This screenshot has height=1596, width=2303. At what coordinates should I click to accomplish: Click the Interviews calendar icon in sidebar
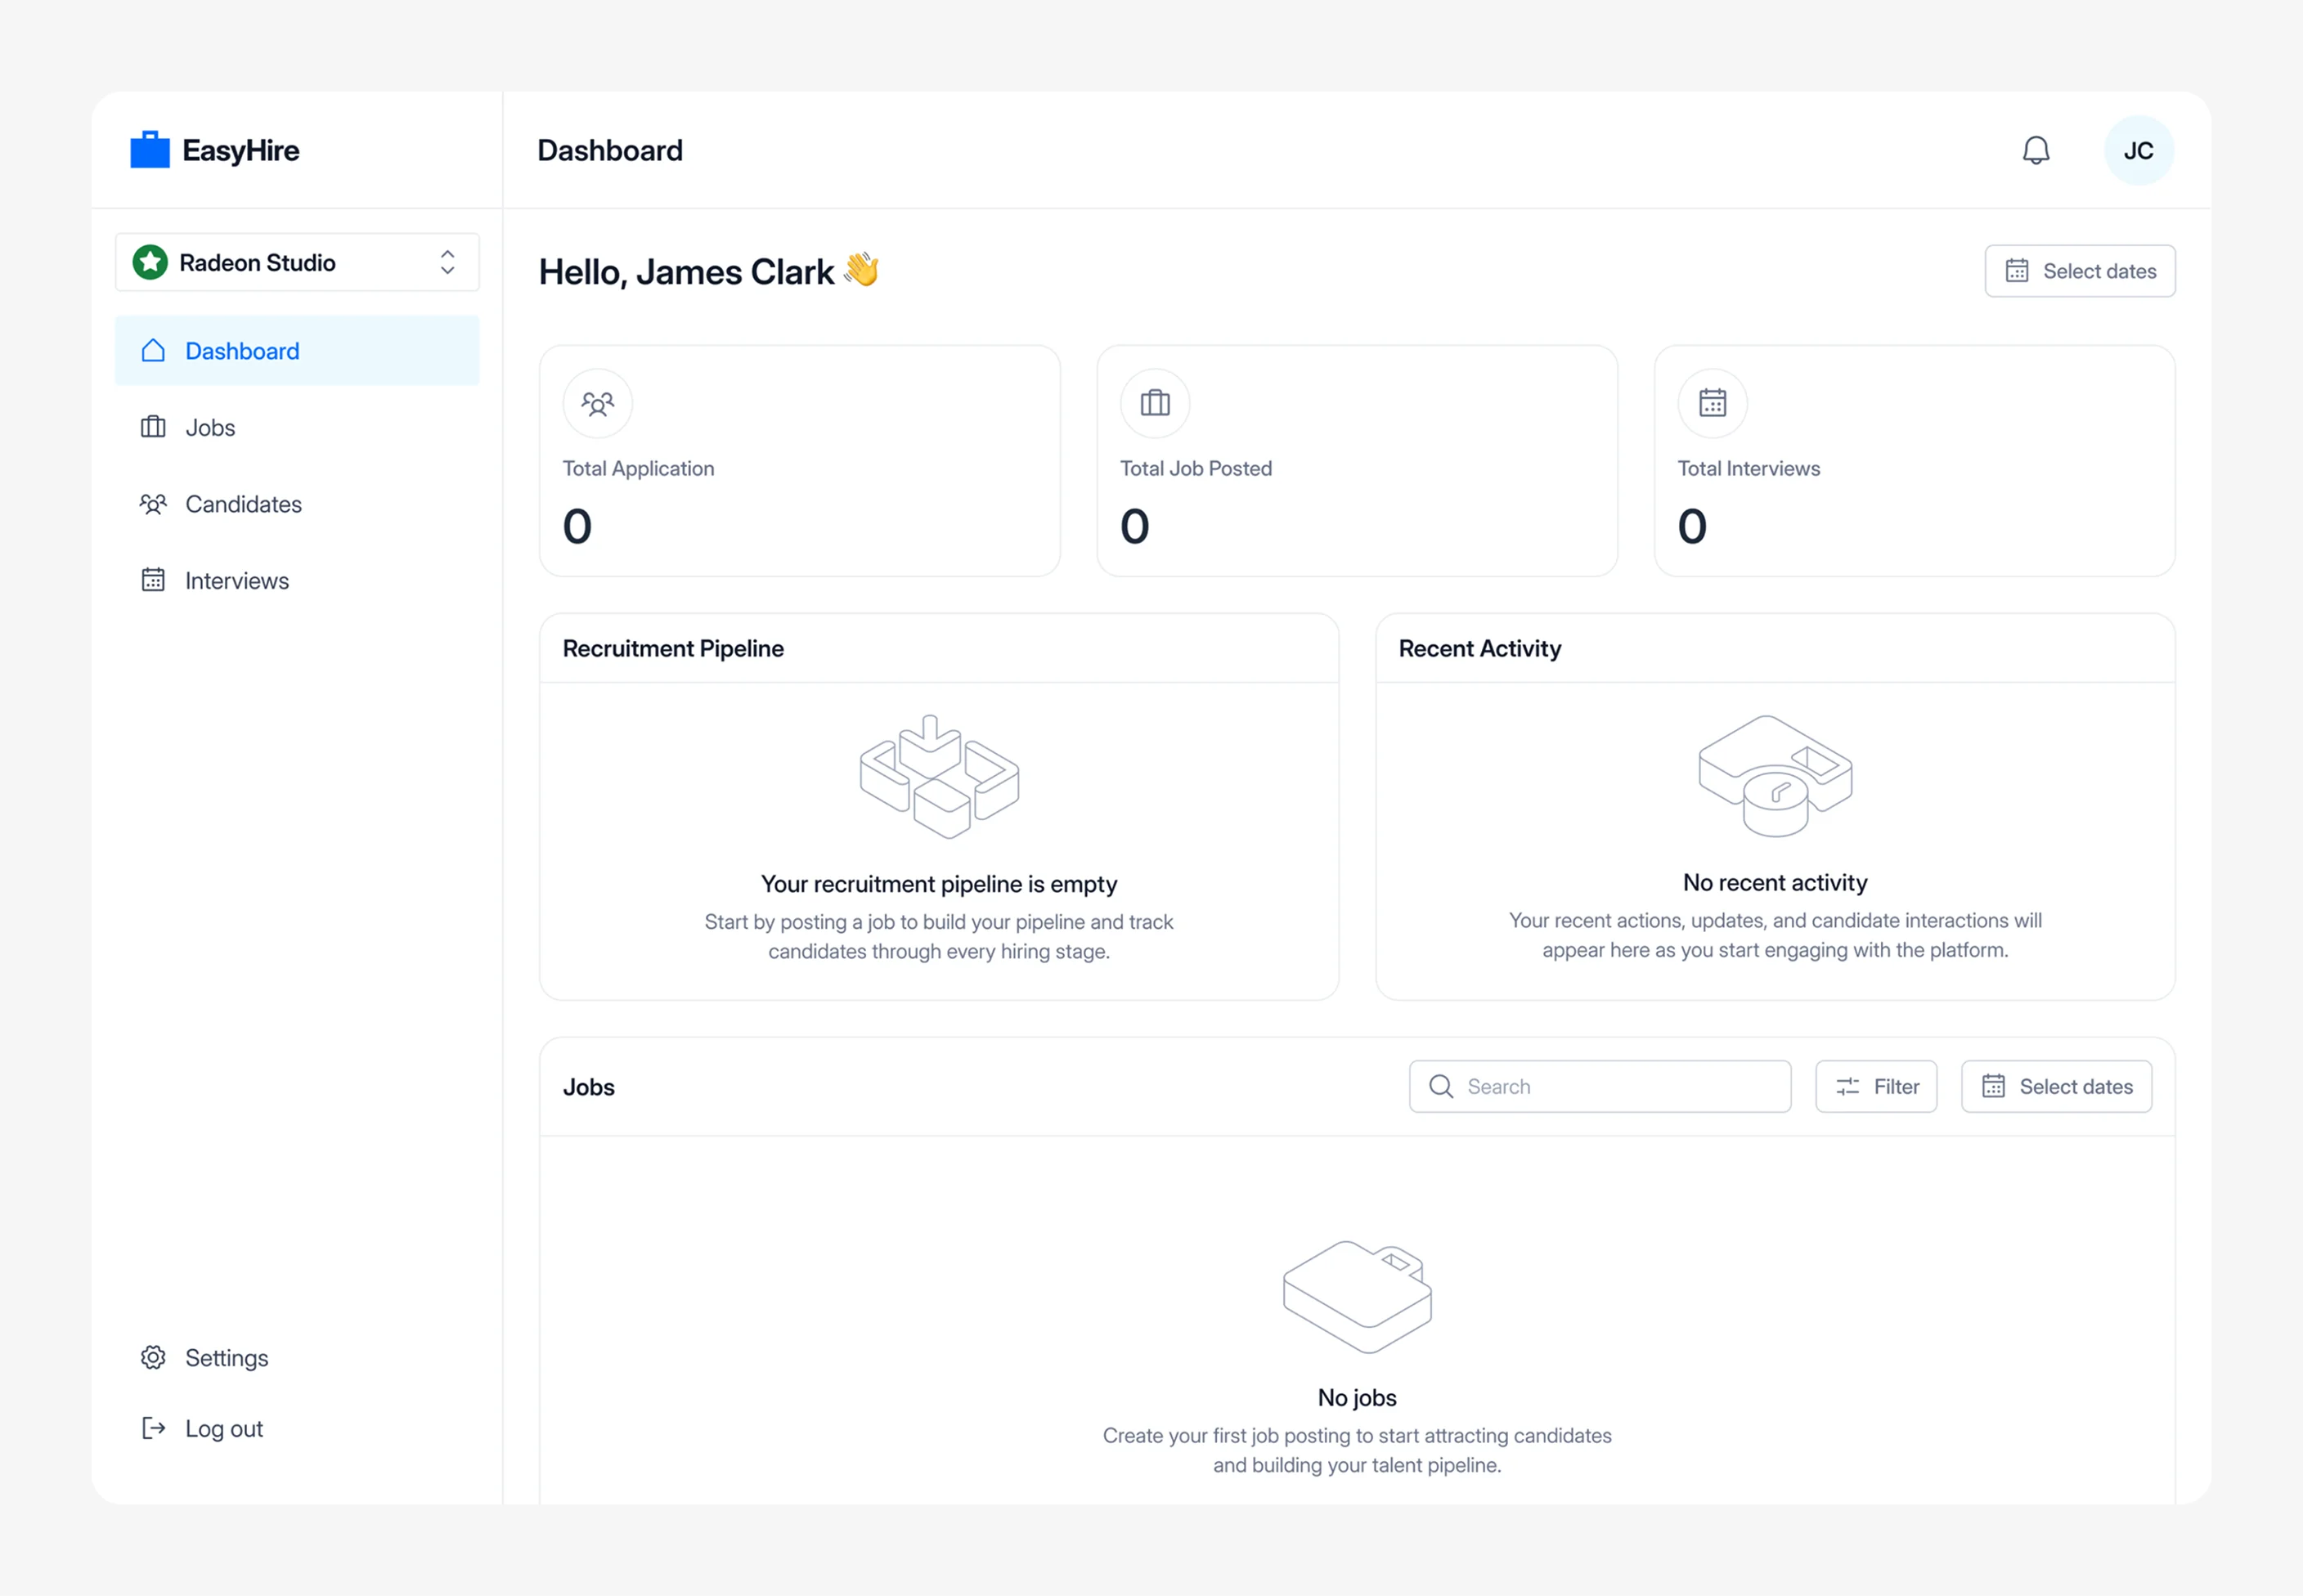(153, 580)
